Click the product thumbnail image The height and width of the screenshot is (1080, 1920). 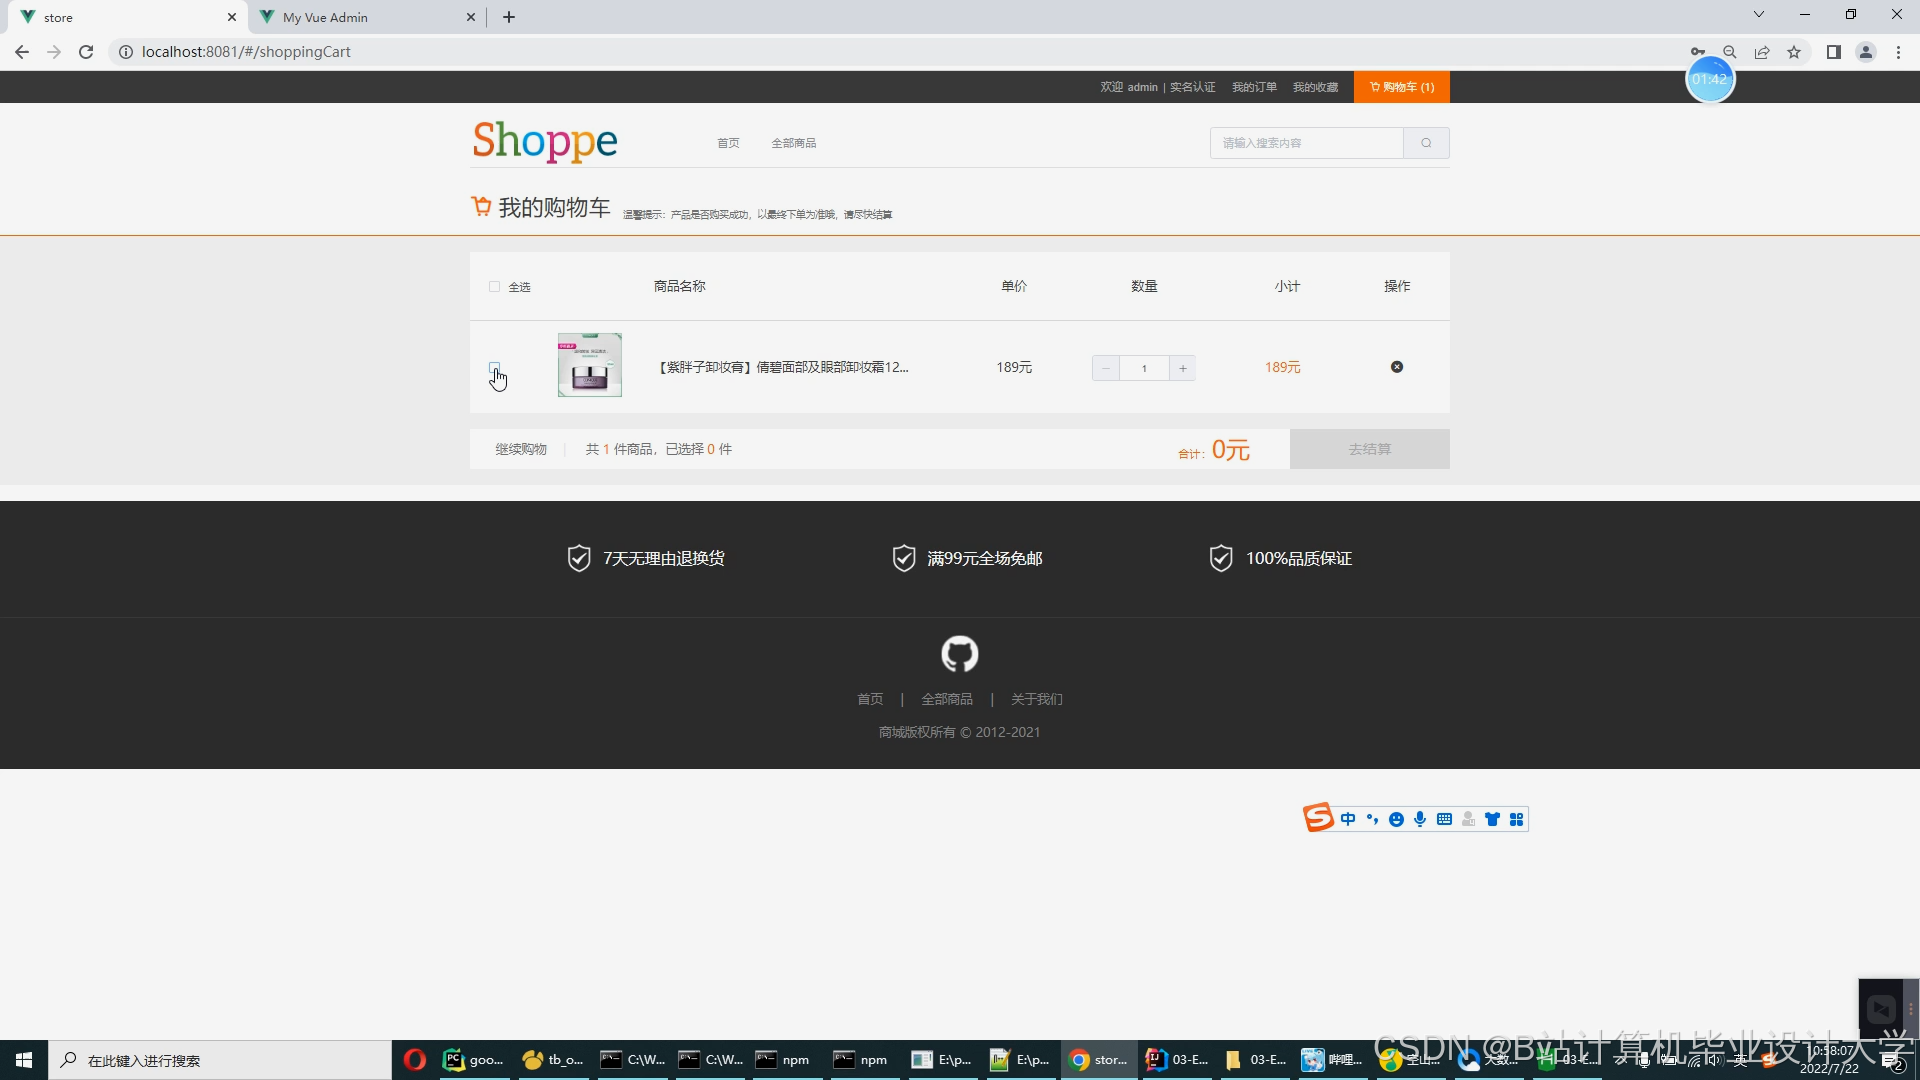point(589,365)
